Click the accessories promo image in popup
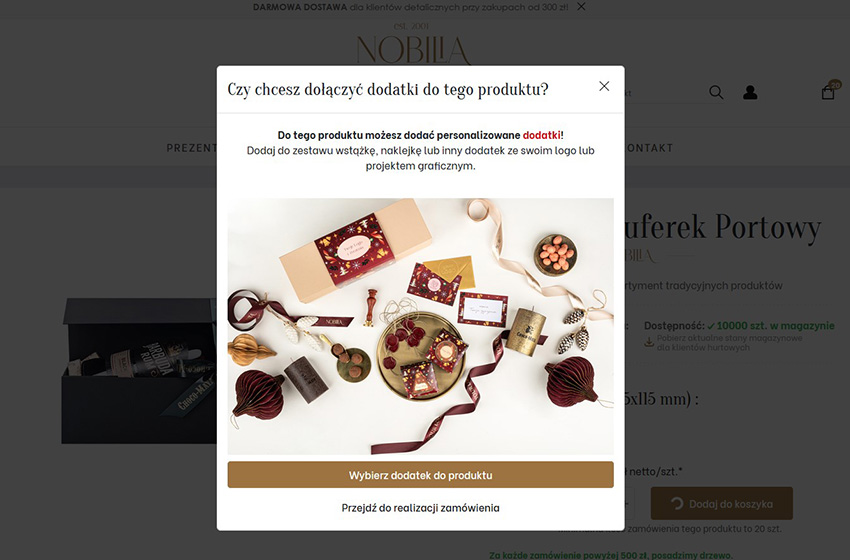Screen dimensions: 850x560 click(421, 326)
